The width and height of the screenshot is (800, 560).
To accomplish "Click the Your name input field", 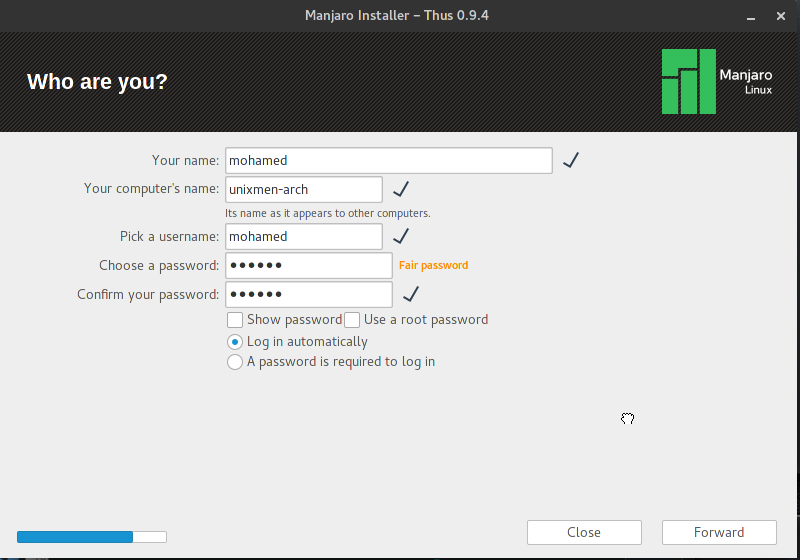I will 388,161.
